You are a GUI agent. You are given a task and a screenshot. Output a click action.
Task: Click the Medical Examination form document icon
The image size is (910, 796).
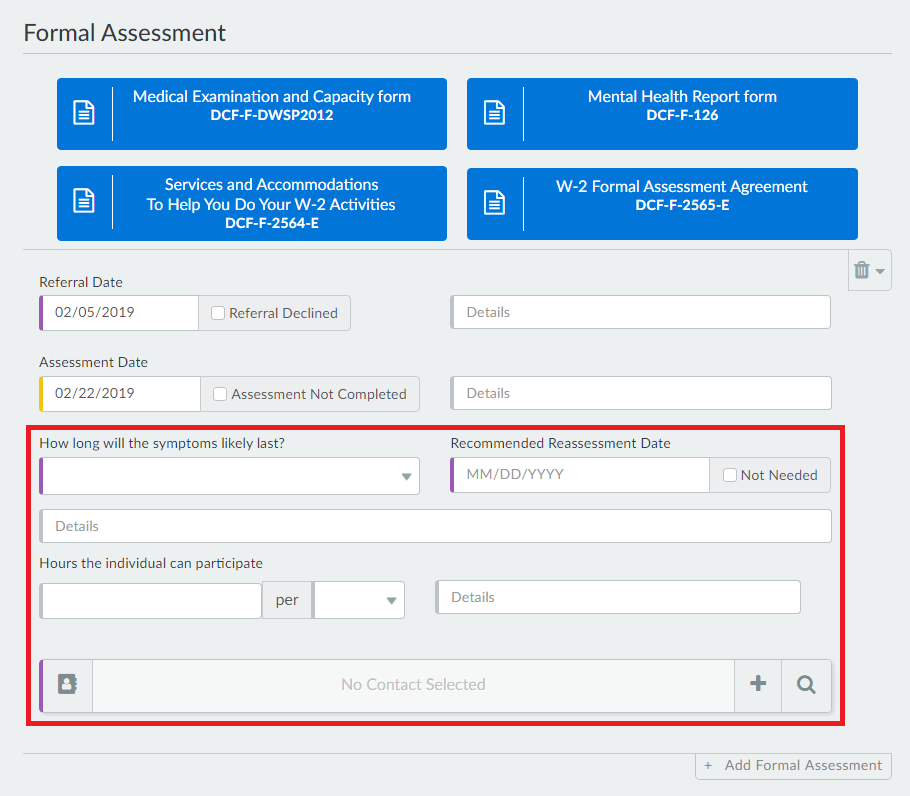[85, 113]
